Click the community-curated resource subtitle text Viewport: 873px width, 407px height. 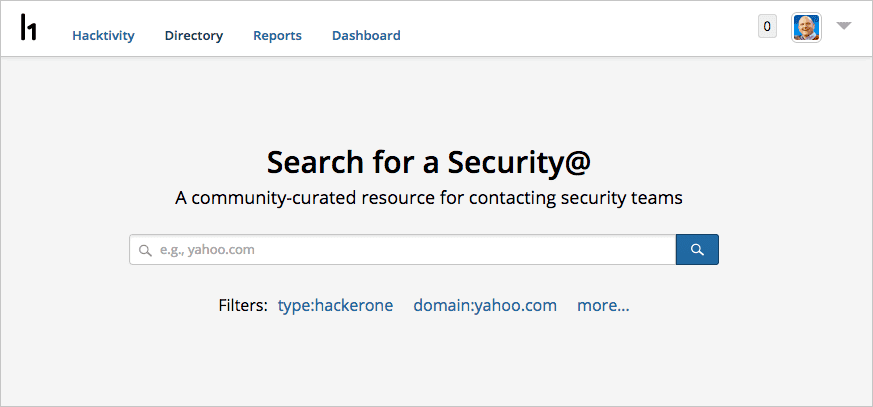point(429,198)
